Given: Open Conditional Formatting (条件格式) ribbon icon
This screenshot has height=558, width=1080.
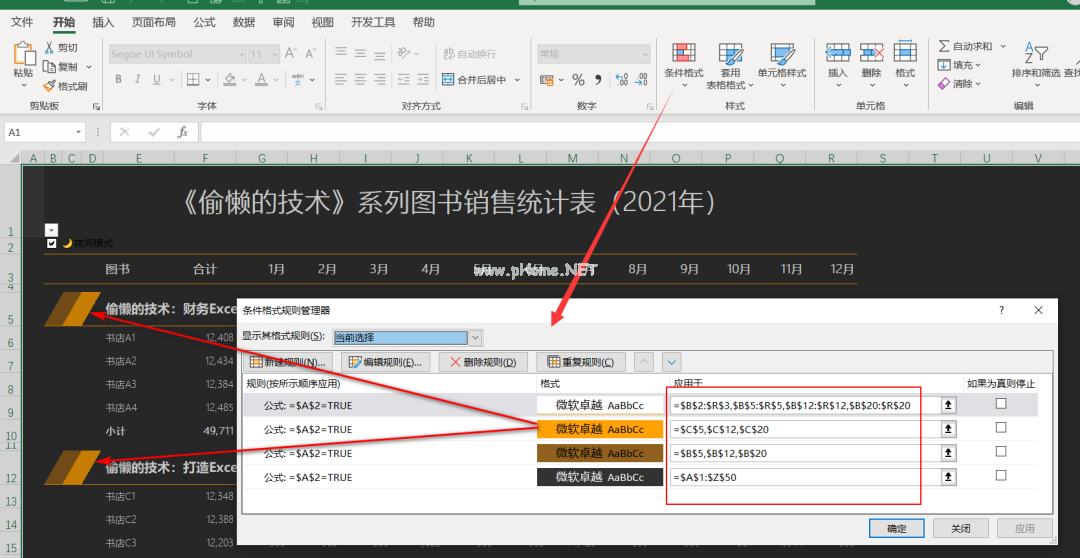Looking at the screenshot, I should (684, 53).
